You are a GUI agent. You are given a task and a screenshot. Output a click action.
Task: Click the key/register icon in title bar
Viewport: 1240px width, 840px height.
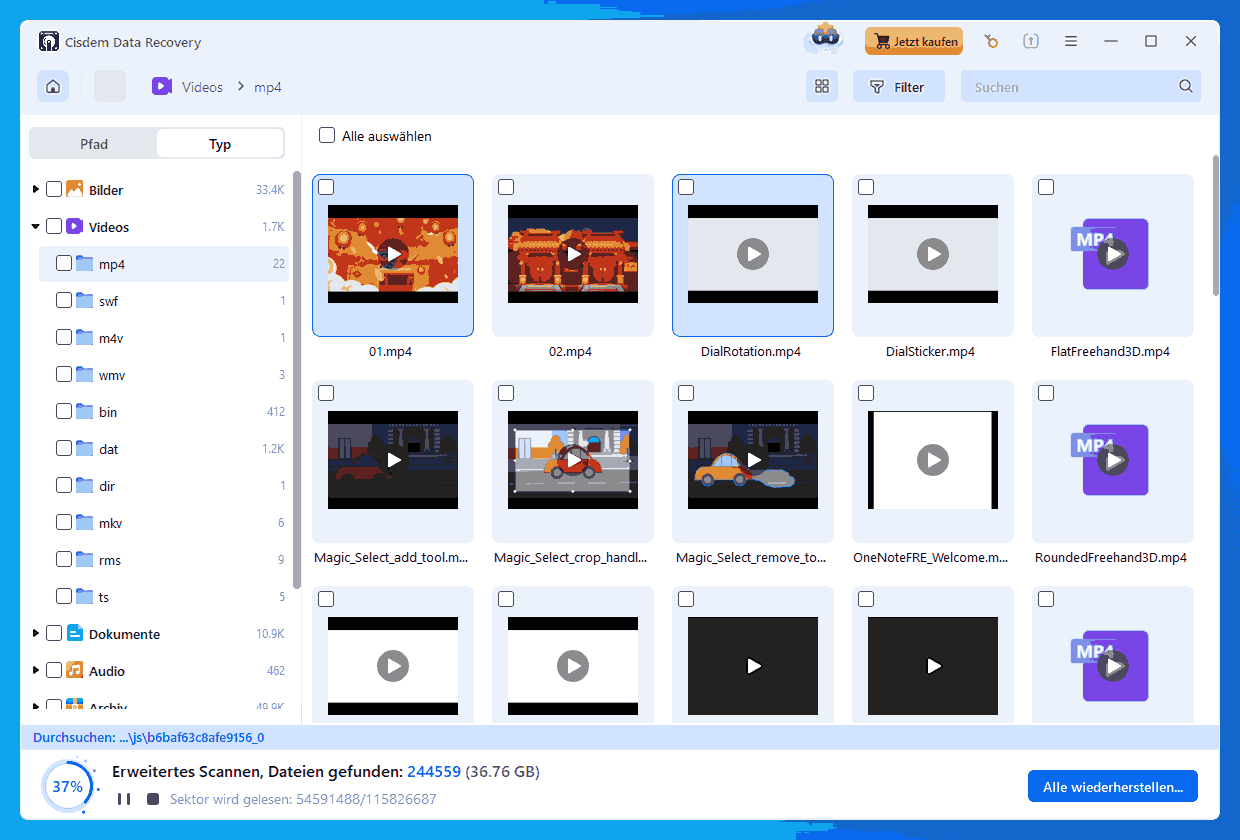click(991, 41)
